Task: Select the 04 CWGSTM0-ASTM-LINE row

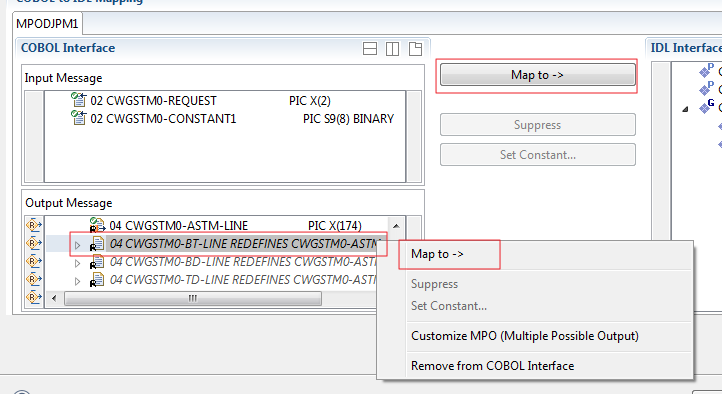Action: 216,226
